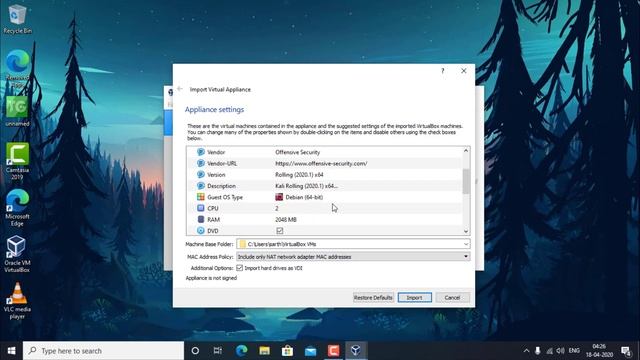
Task: Click the CPU row icon
Action: (200, 208)
